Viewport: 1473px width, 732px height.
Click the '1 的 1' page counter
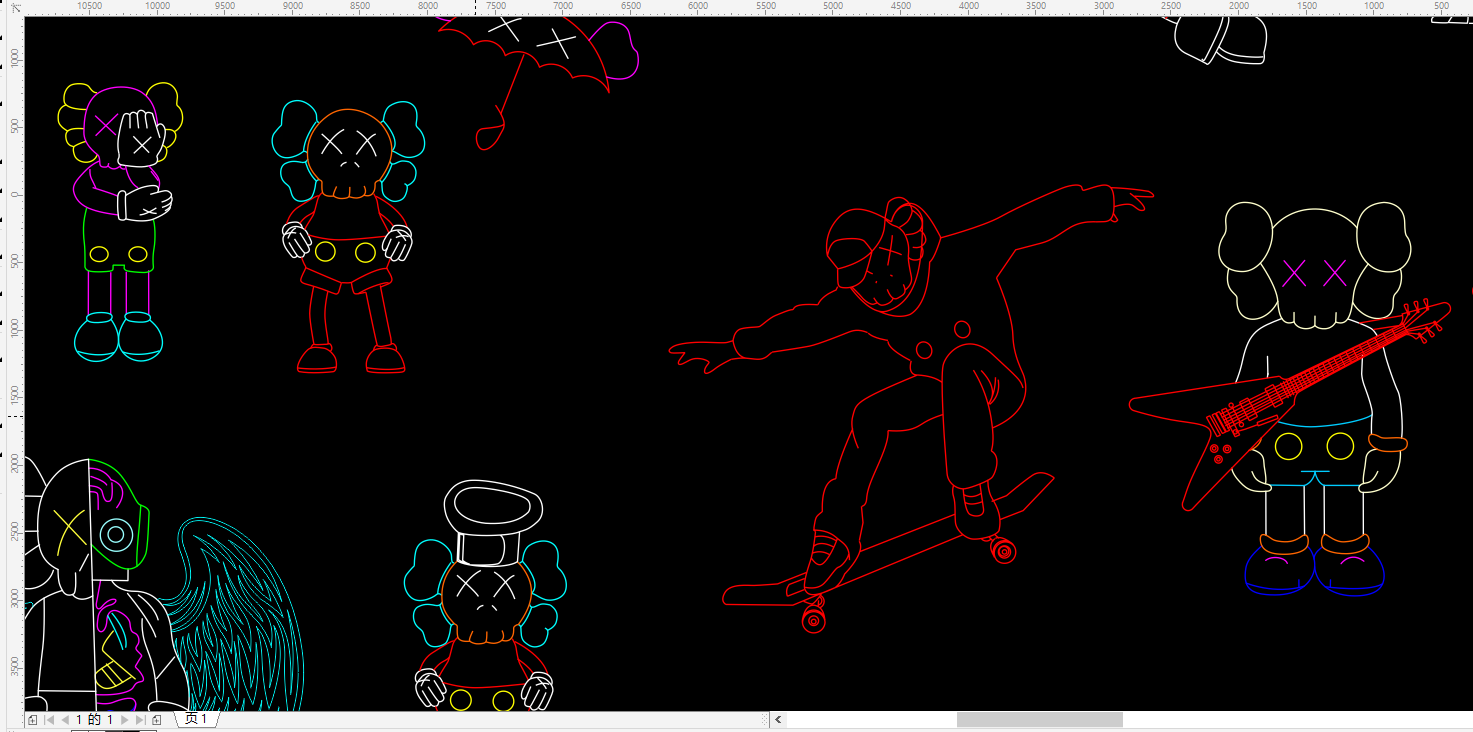click(x=95, y=720)
